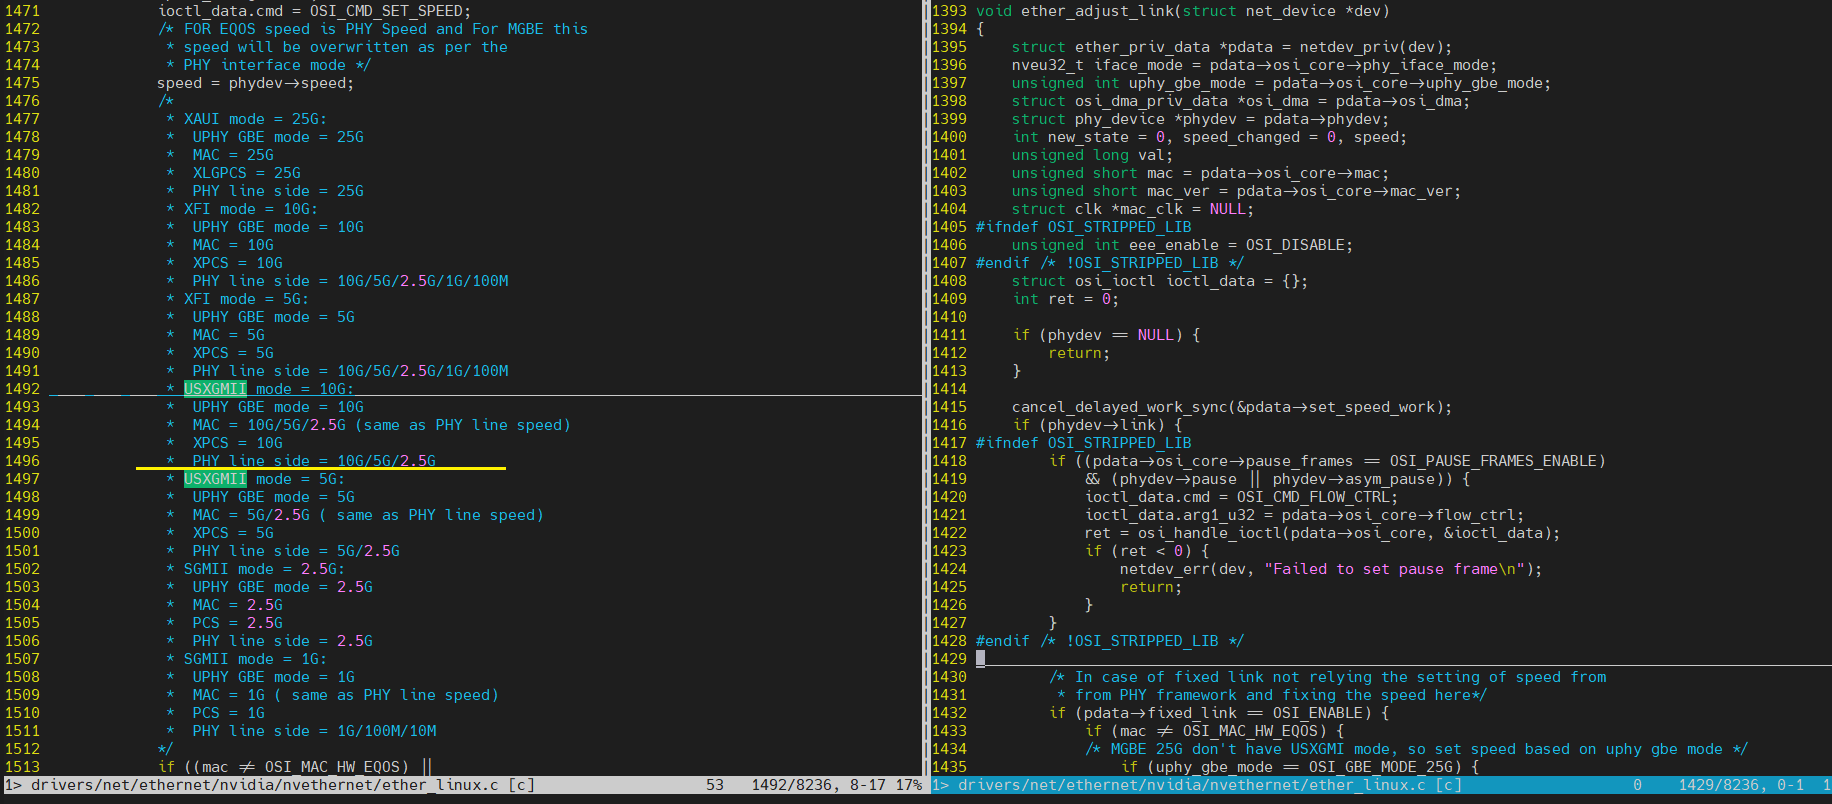
Task: Click 'PHY line side = 10G/5G/2.5G' comment
Action: pos(314,461)
